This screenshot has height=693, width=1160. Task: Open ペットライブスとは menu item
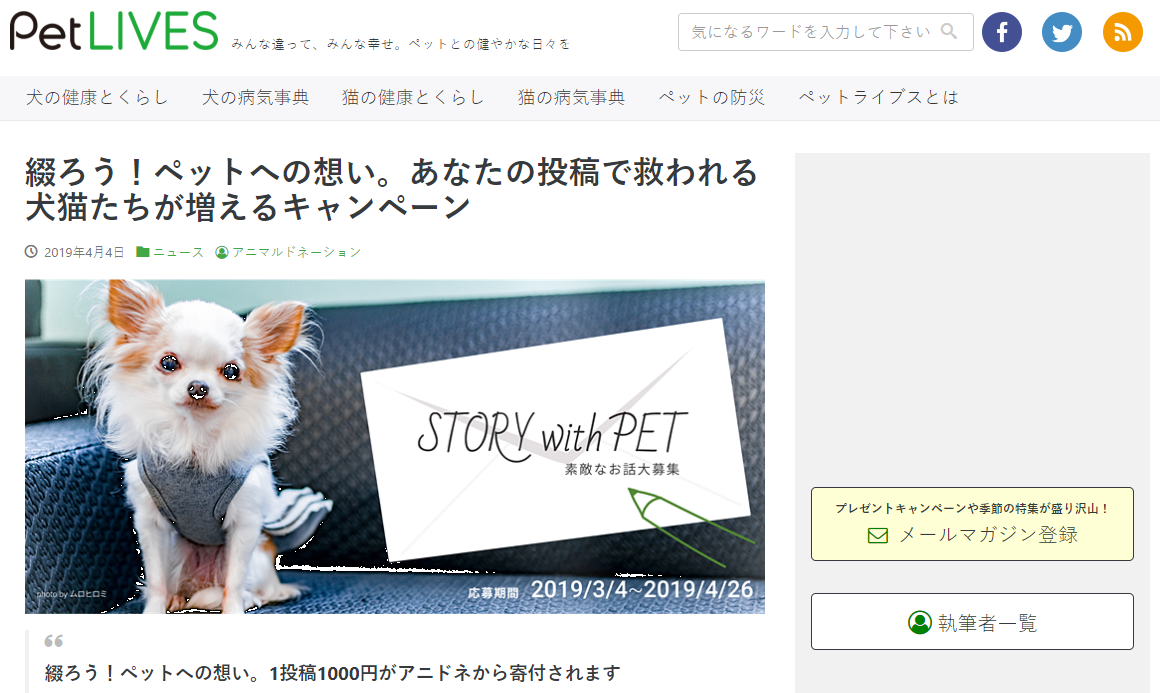click(878, 98)
